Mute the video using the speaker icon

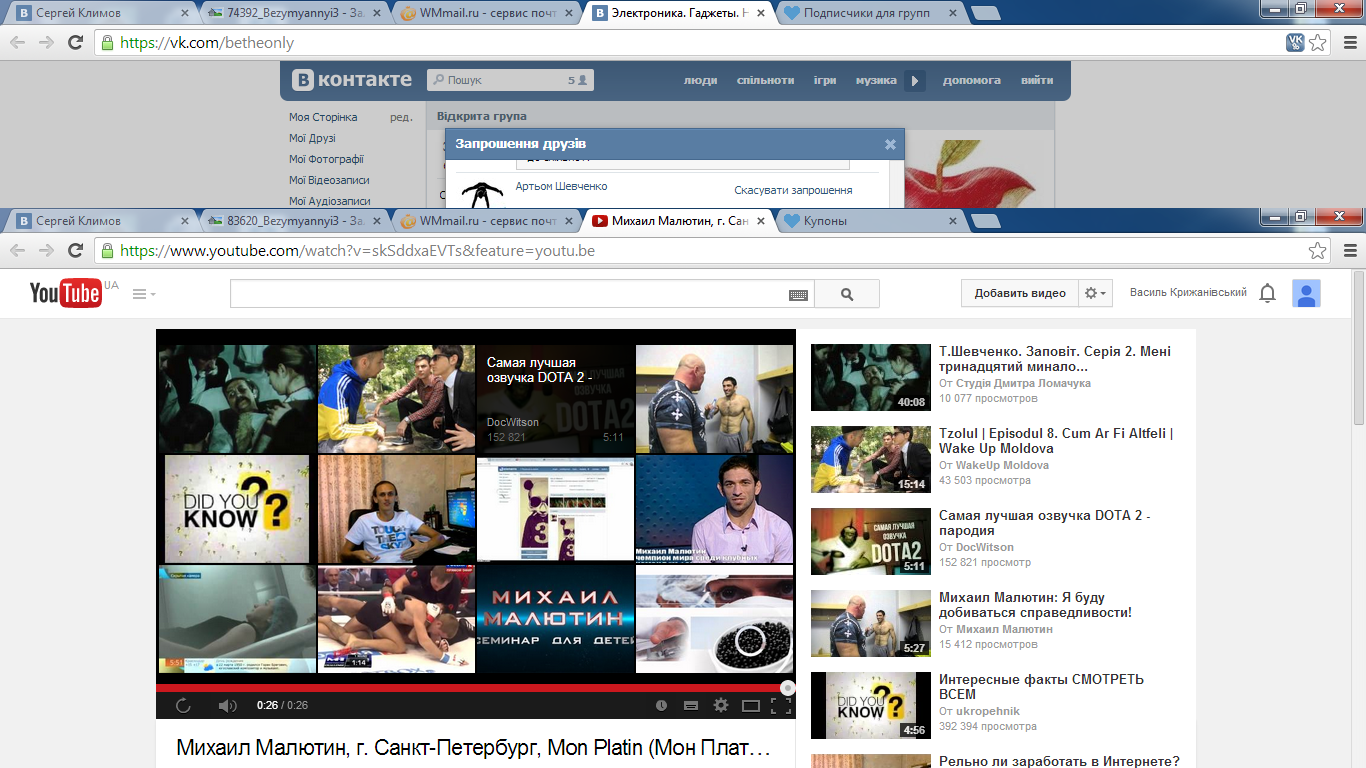[228, 706]
